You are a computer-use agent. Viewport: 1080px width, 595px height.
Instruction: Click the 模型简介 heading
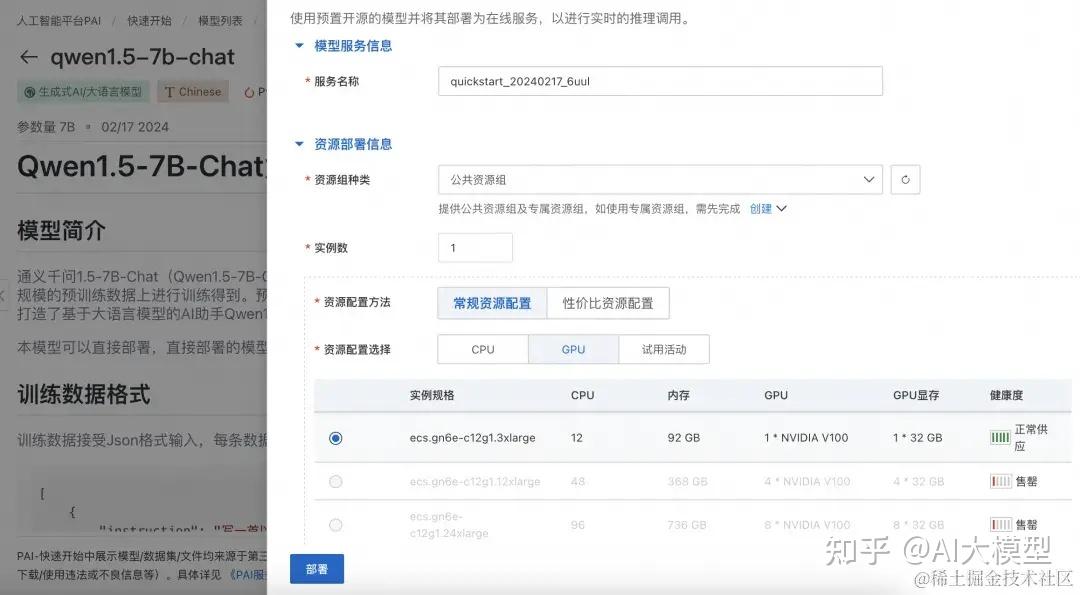click(x=61, y=231)
